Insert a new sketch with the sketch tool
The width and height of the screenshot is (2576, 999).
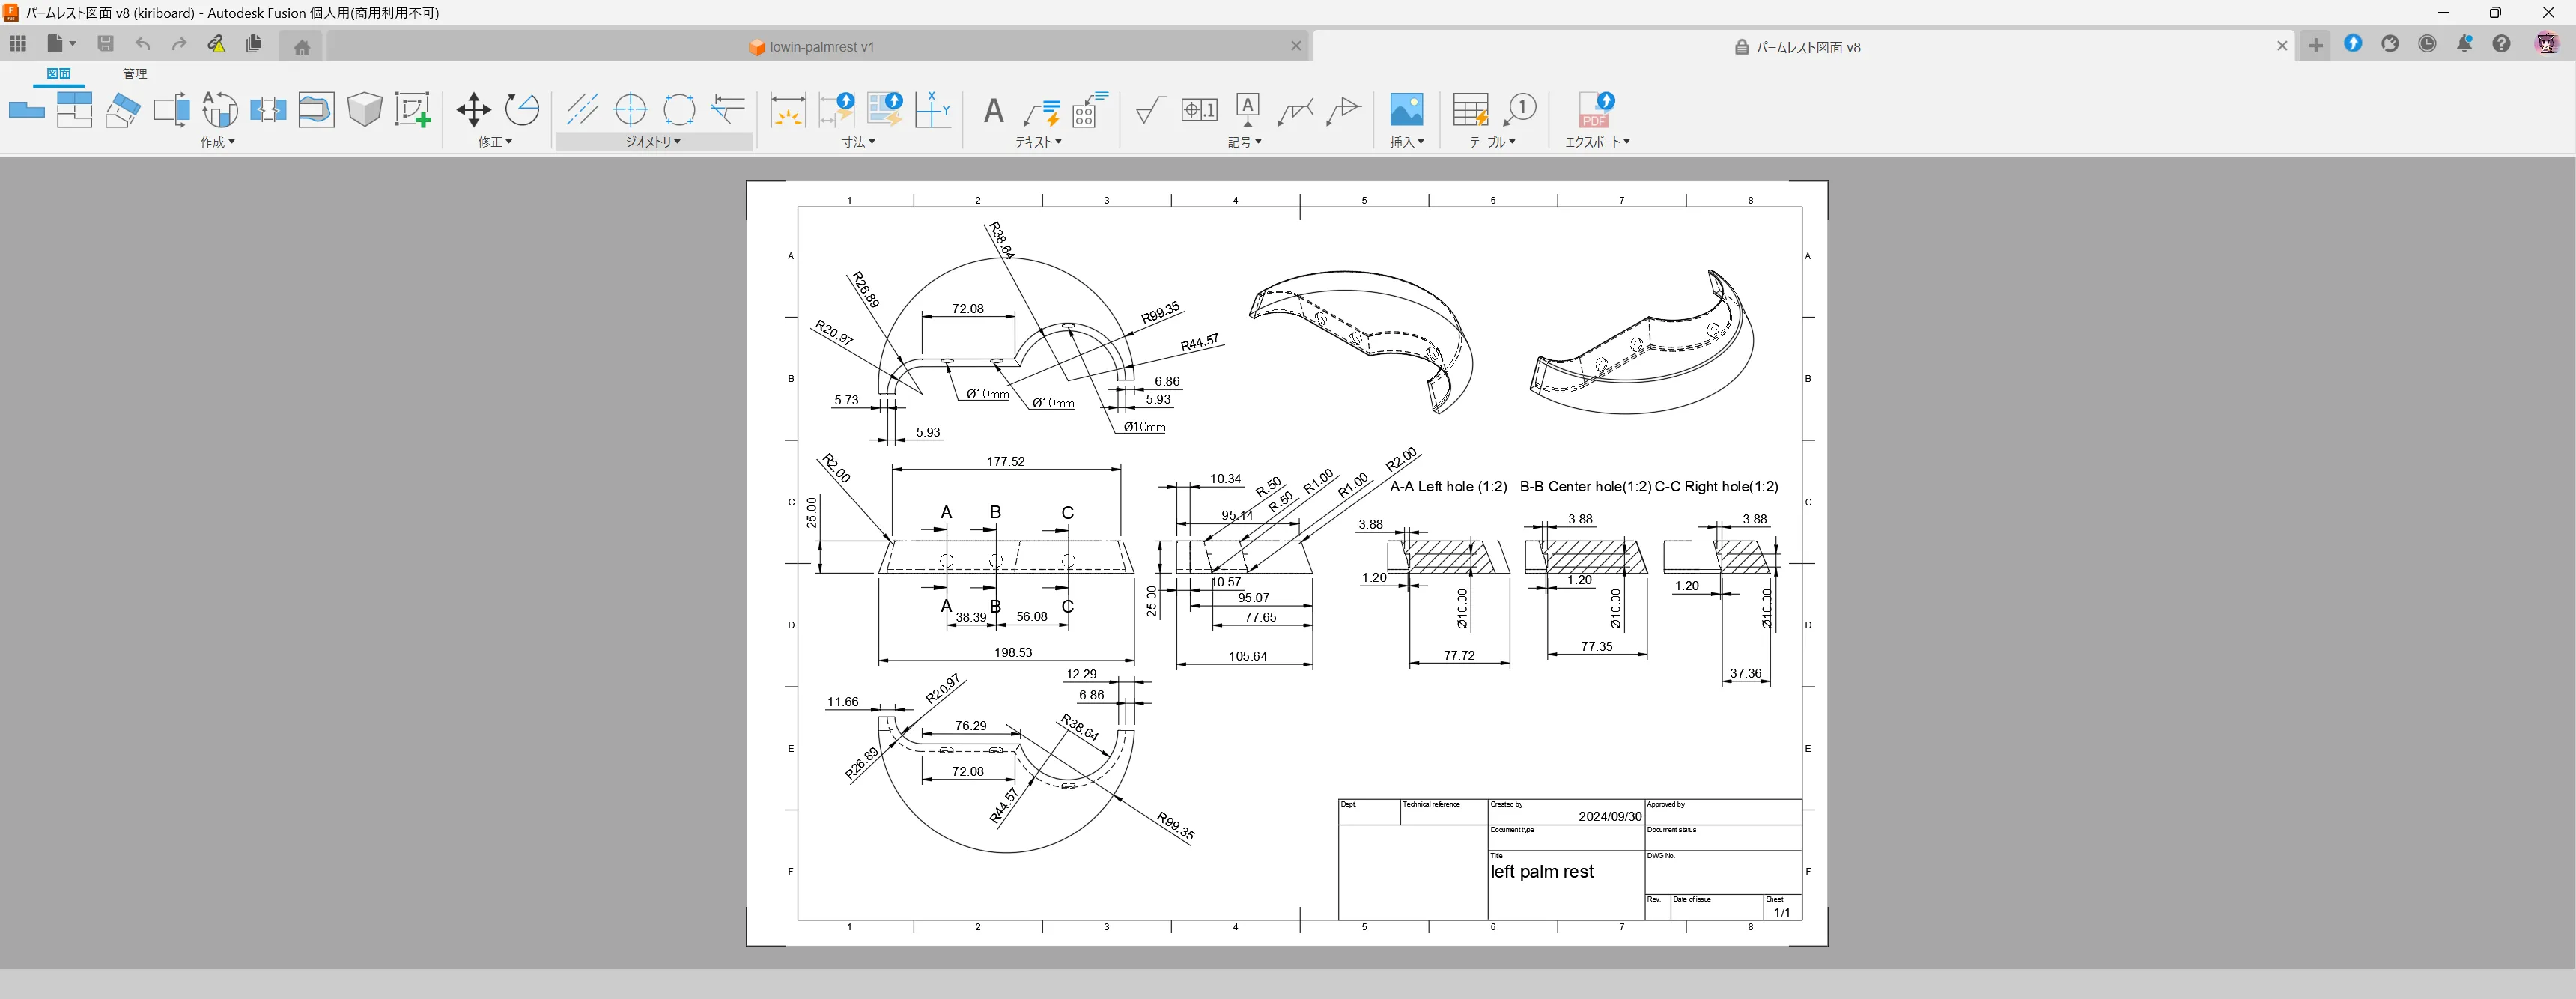pos(414,110)
